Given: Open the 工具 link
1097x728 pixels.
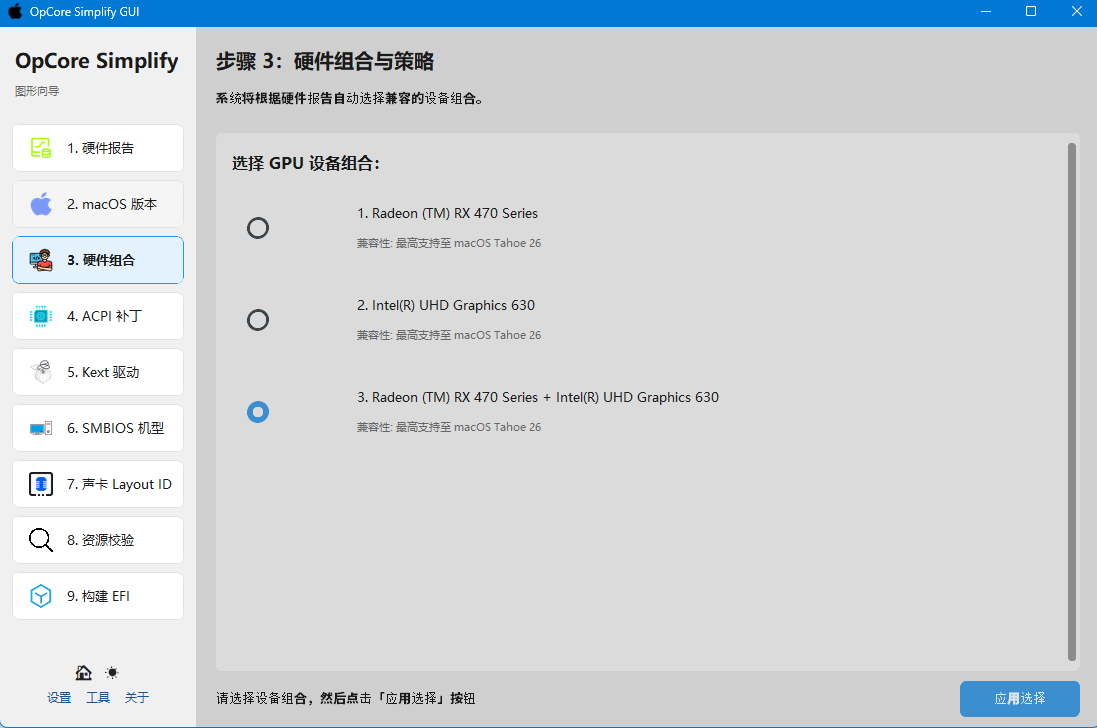Looking at the screenshot, I should click(98, 698).
